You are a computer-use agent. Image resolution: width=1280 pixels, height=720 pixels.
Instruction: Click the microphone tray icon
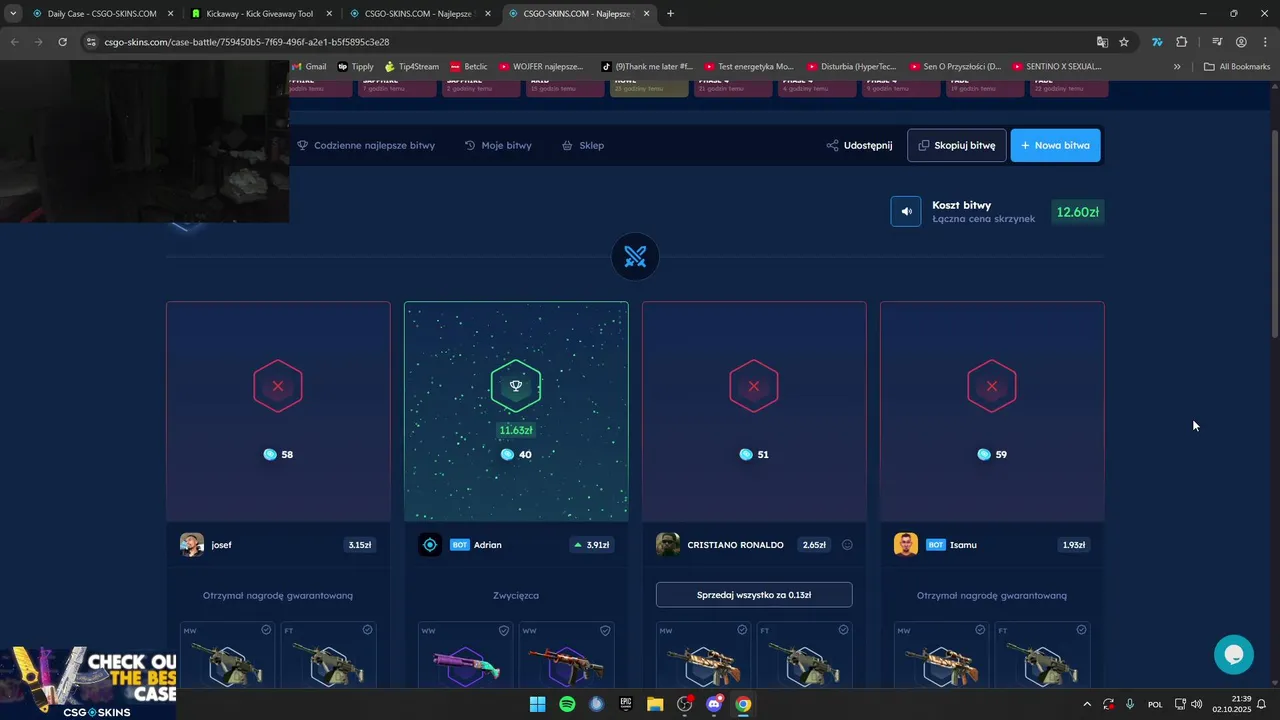[1130, 704]
